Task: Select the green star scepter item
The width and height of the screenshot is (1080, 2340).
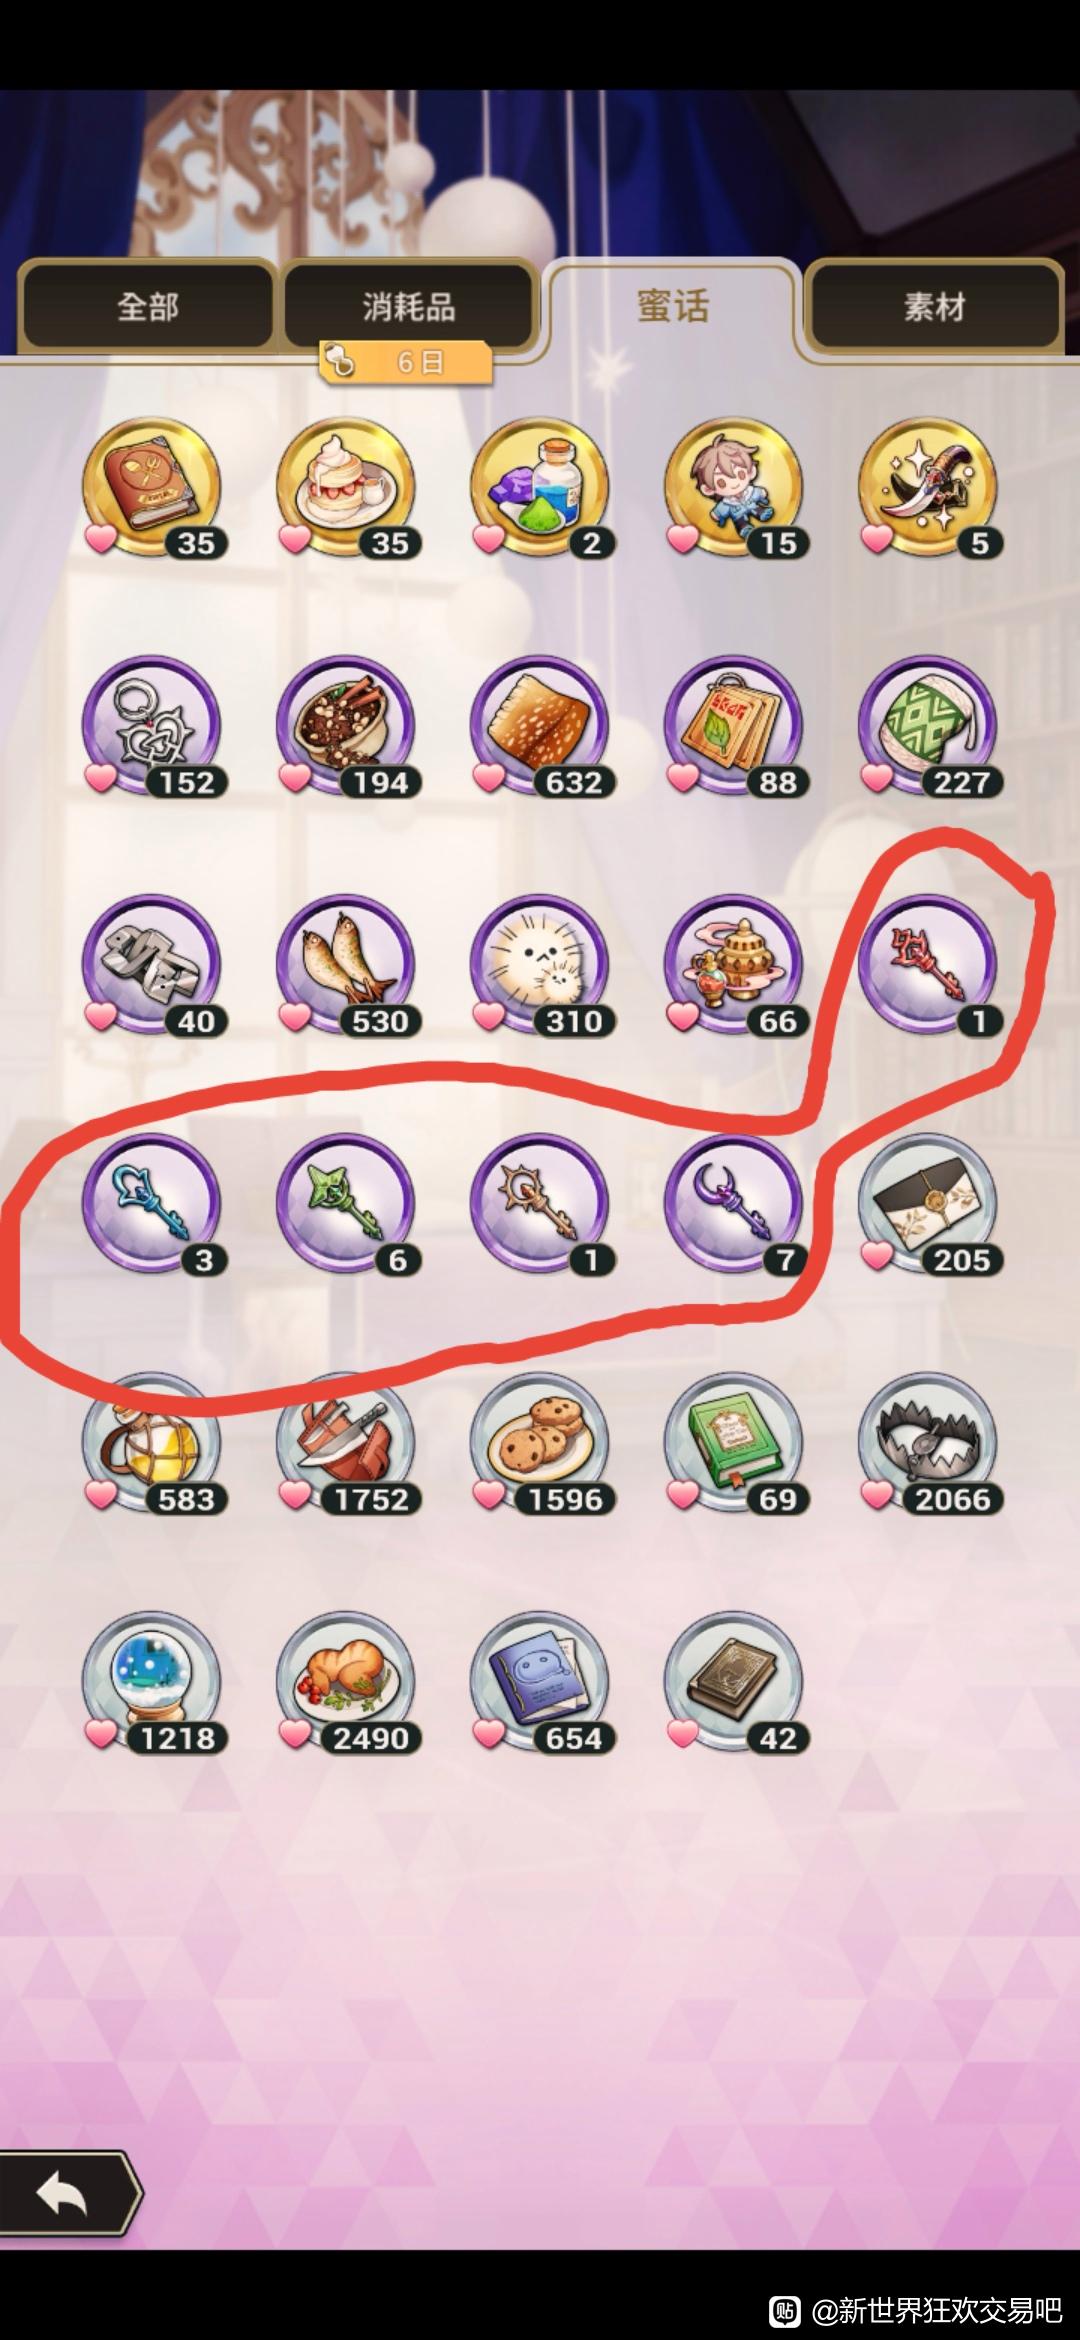Action: click(346, 1203)
